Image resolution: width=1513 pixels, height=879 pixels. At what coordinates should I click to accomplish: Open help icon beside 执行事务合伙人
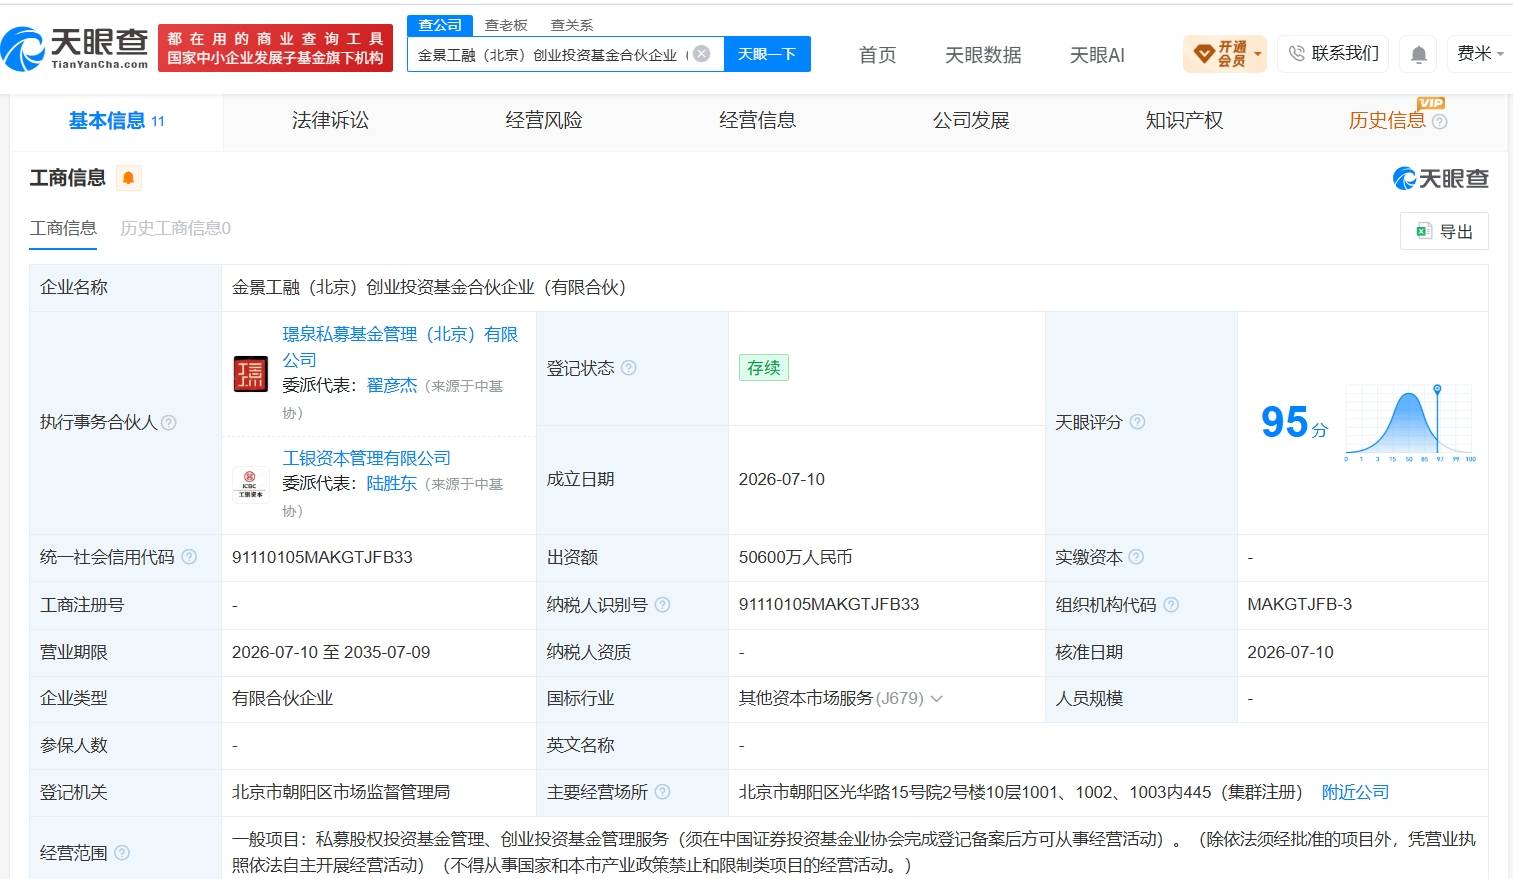pos(168,423)
